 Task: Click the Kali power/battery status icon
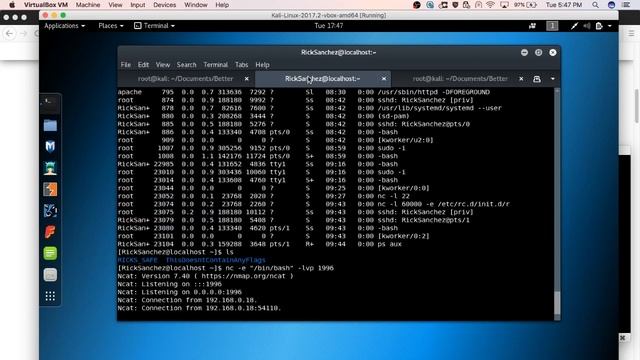tap(599, 26)
